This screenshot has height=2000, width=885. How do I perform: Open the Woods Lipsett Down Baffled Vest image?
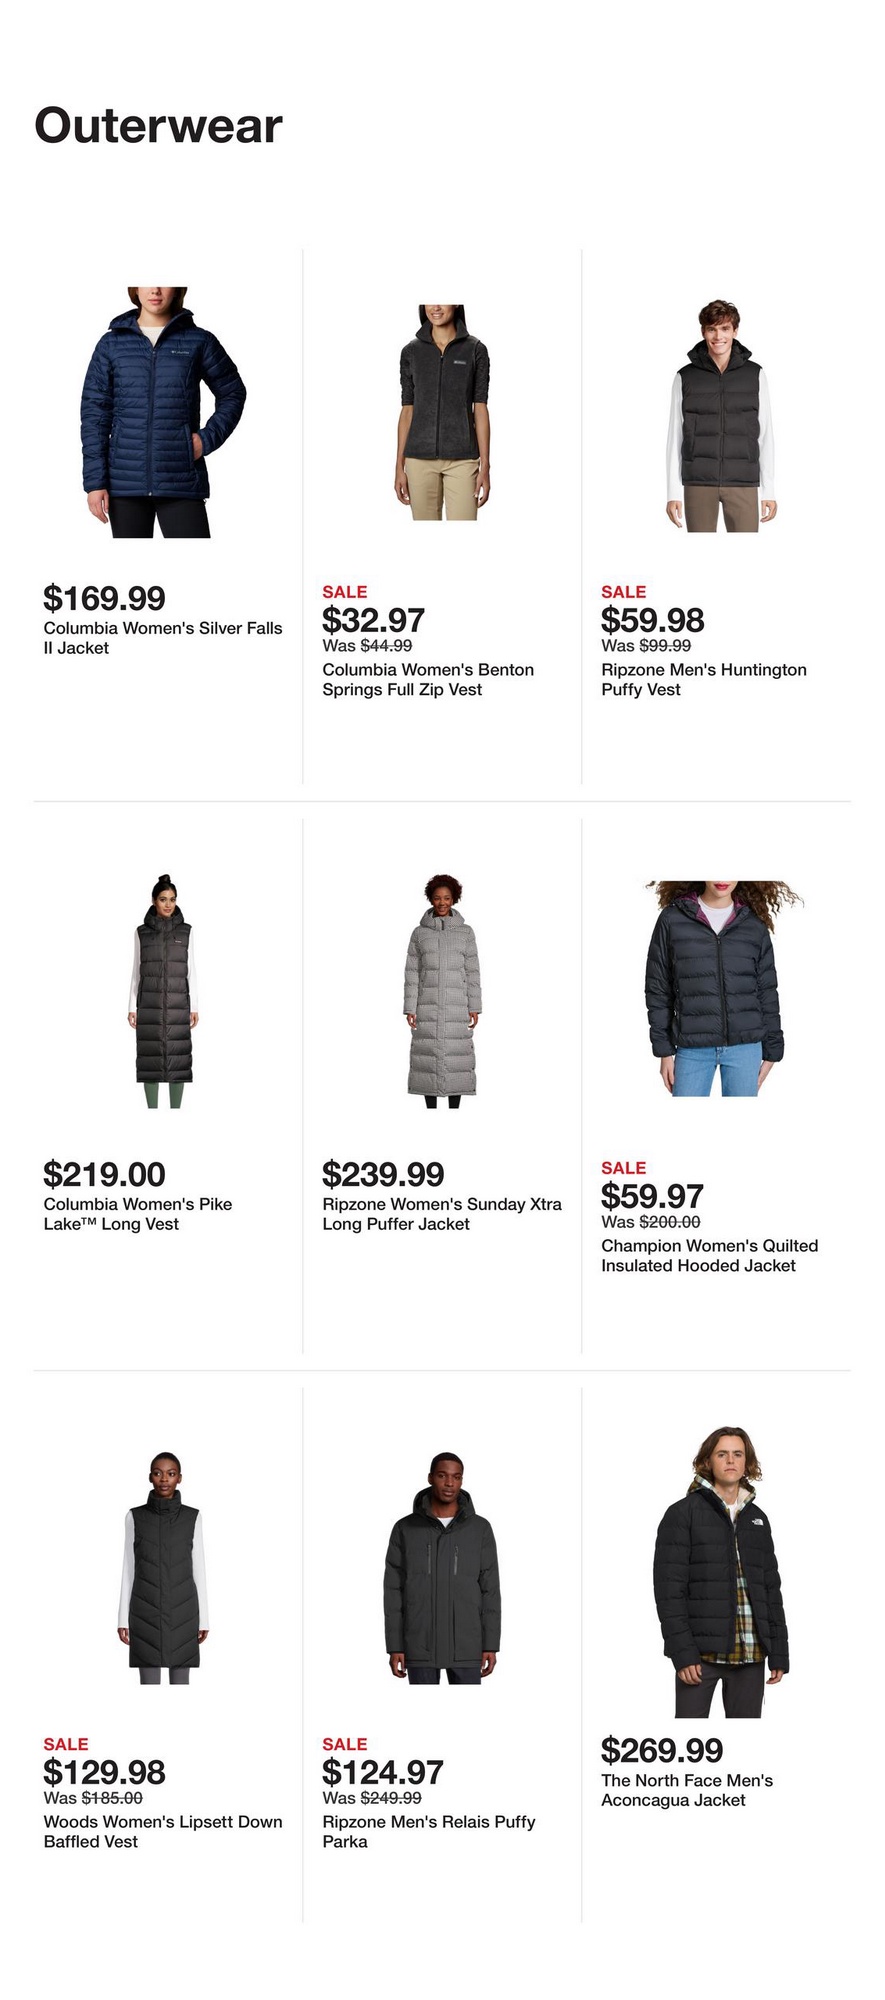(x=162, y=1567)
